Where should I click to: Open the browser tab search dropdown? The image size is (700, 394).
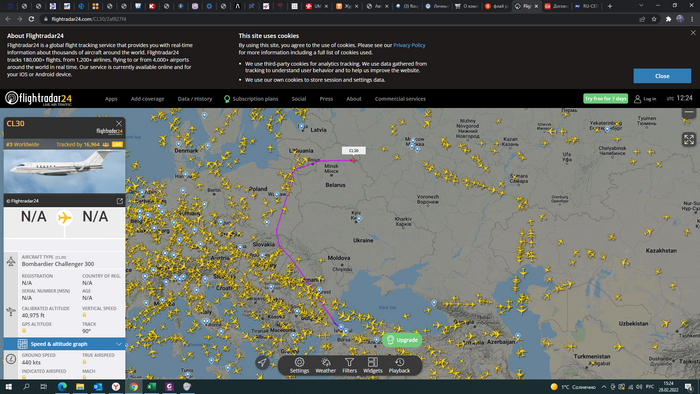641,6
